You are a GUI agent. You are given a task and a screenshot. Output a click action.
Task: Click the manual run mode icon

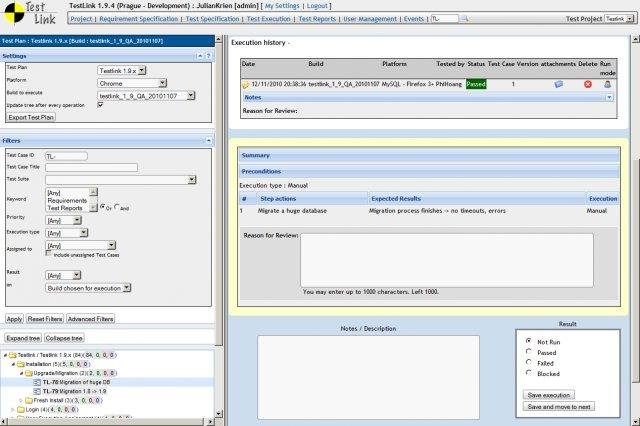(x=608, y=84)
